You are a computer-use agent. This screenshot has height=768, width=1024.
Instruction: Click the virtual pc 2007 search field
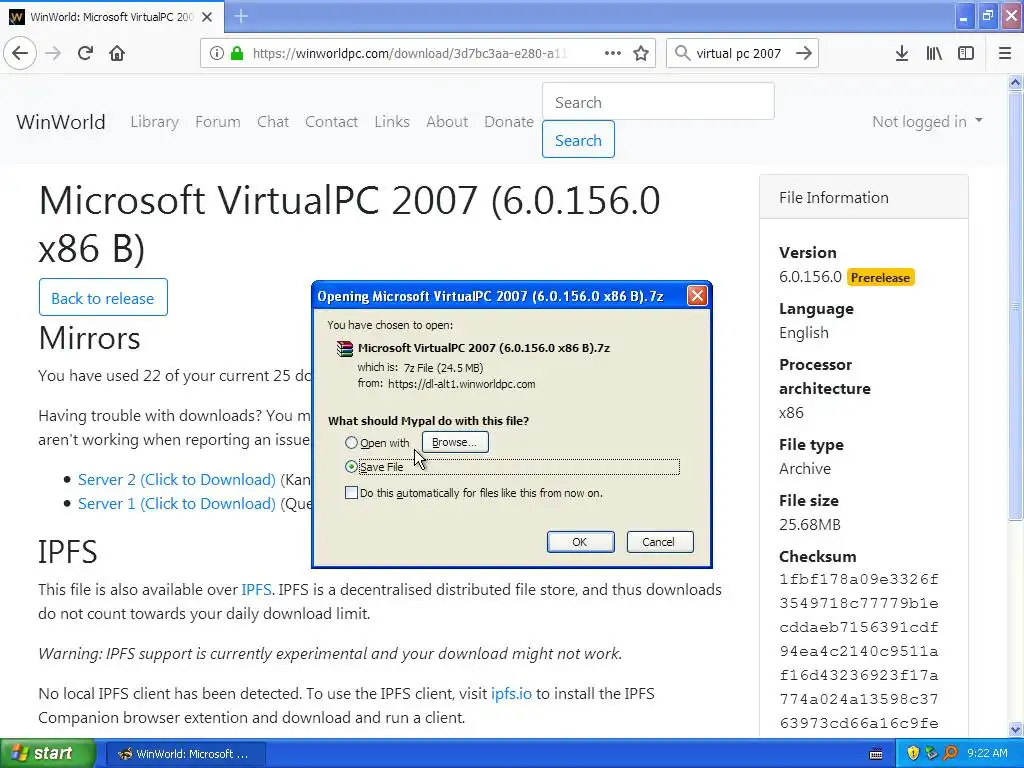[739, 53]
